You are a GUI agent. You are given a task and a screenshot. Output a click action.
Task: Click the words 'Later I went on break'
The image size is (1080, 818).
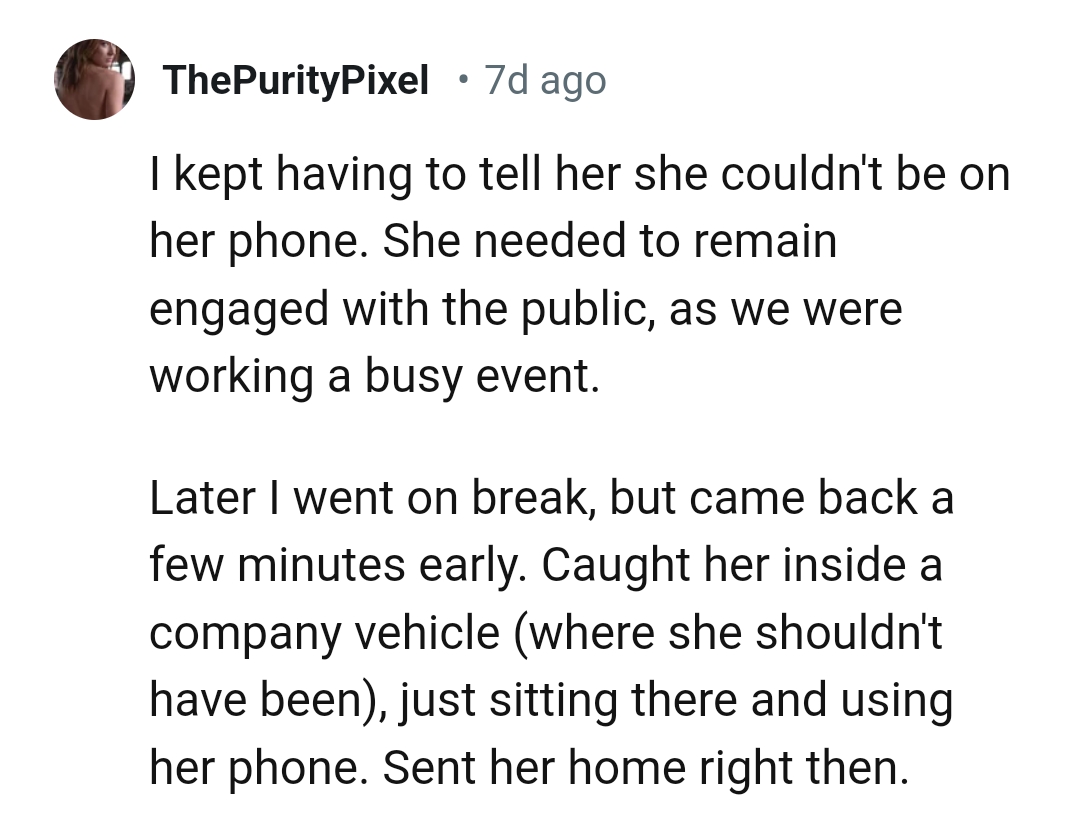[x=370, y=500]
